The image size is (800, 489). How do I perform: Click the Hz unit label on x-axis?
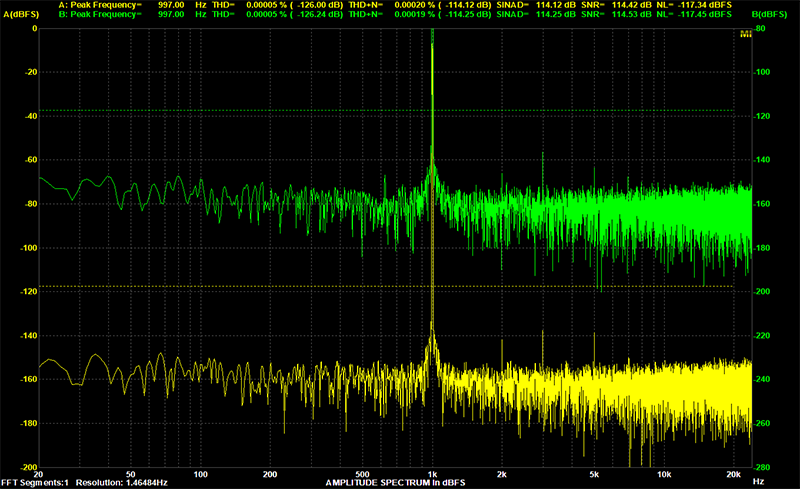pos(758,481)
